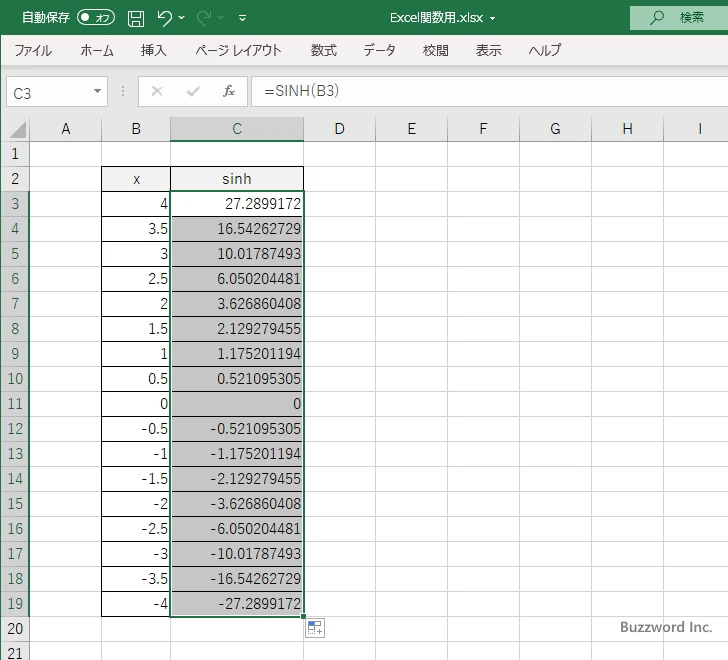728x660 pixels.
Task: Click the Enter checkmark icon in the formula bar
Action: (193, 91)
